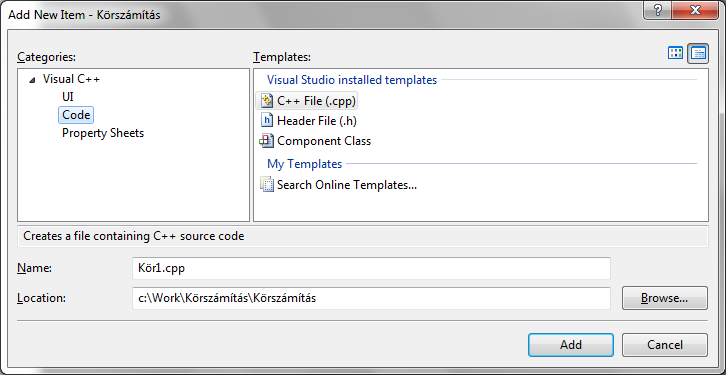Image resolution: width=726 pixels, height=375 pixels.
Task: Open the dialog Help question mark button
Action: (x=659, y=10)
